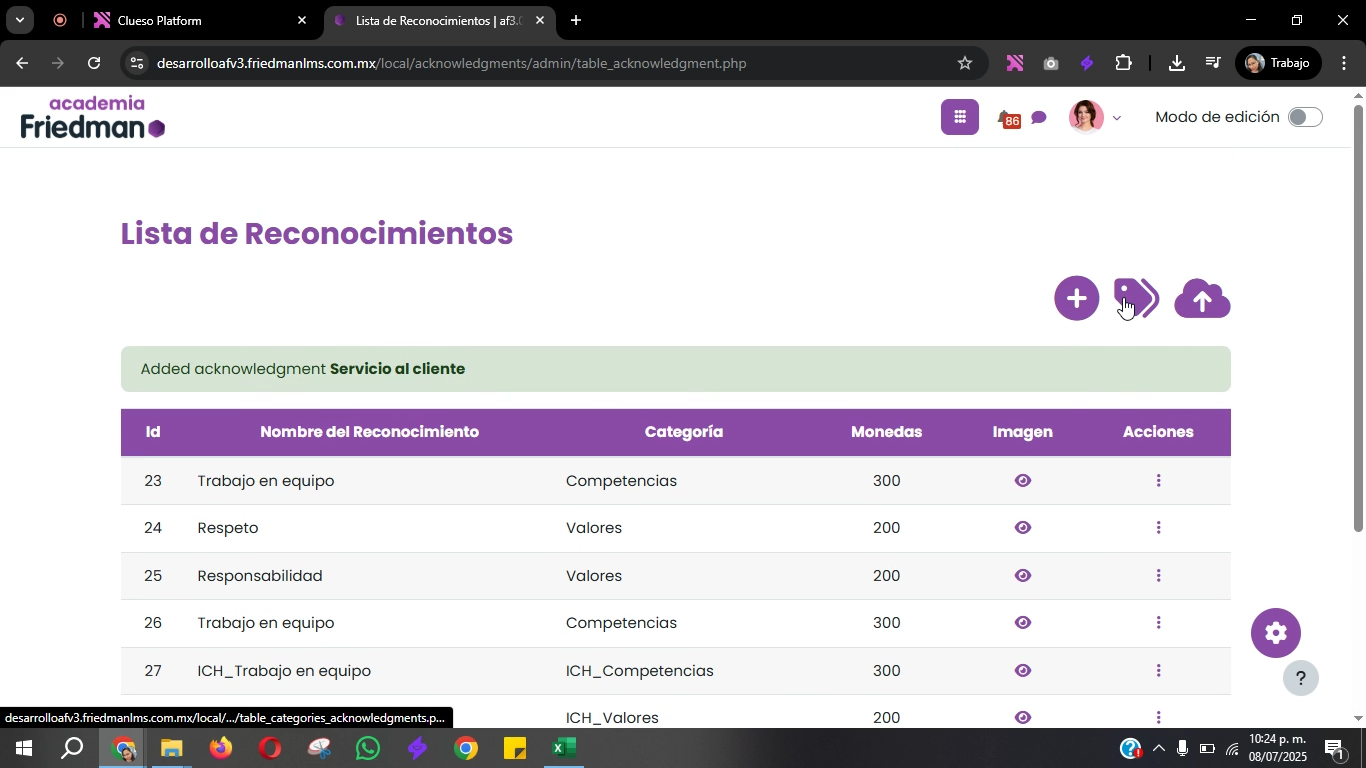Viewport: 1366px width, 768px height.
Task: Open the help question mark button
Action: 1301,679
